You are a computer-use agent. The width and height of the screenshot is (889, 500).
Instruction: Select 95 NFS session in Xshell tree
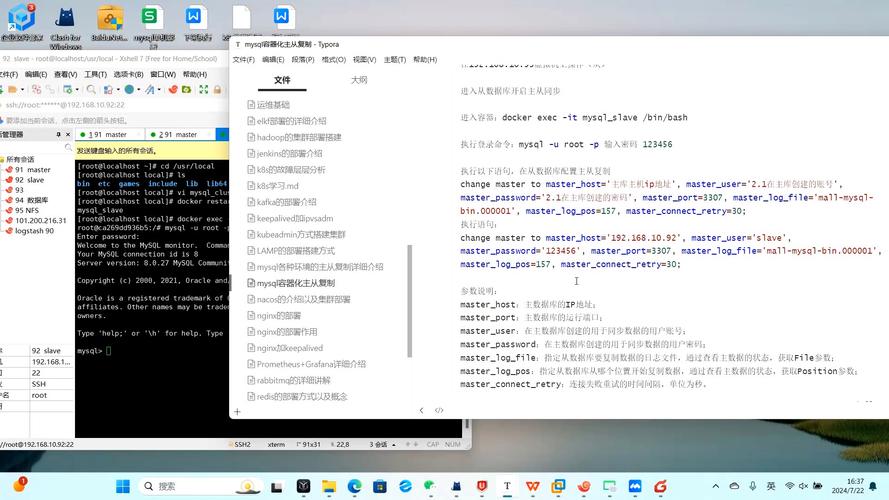[x=27, y=210]
